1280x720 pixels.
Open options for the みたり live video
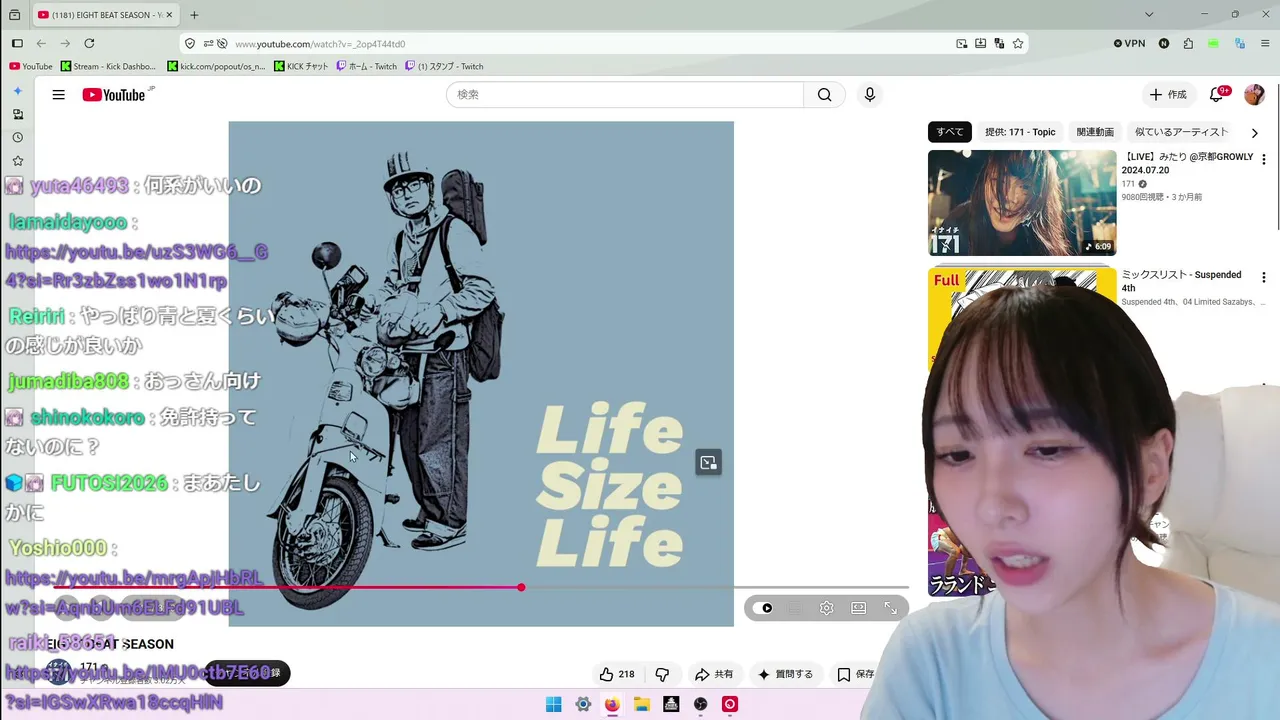tap(1264, 159)
